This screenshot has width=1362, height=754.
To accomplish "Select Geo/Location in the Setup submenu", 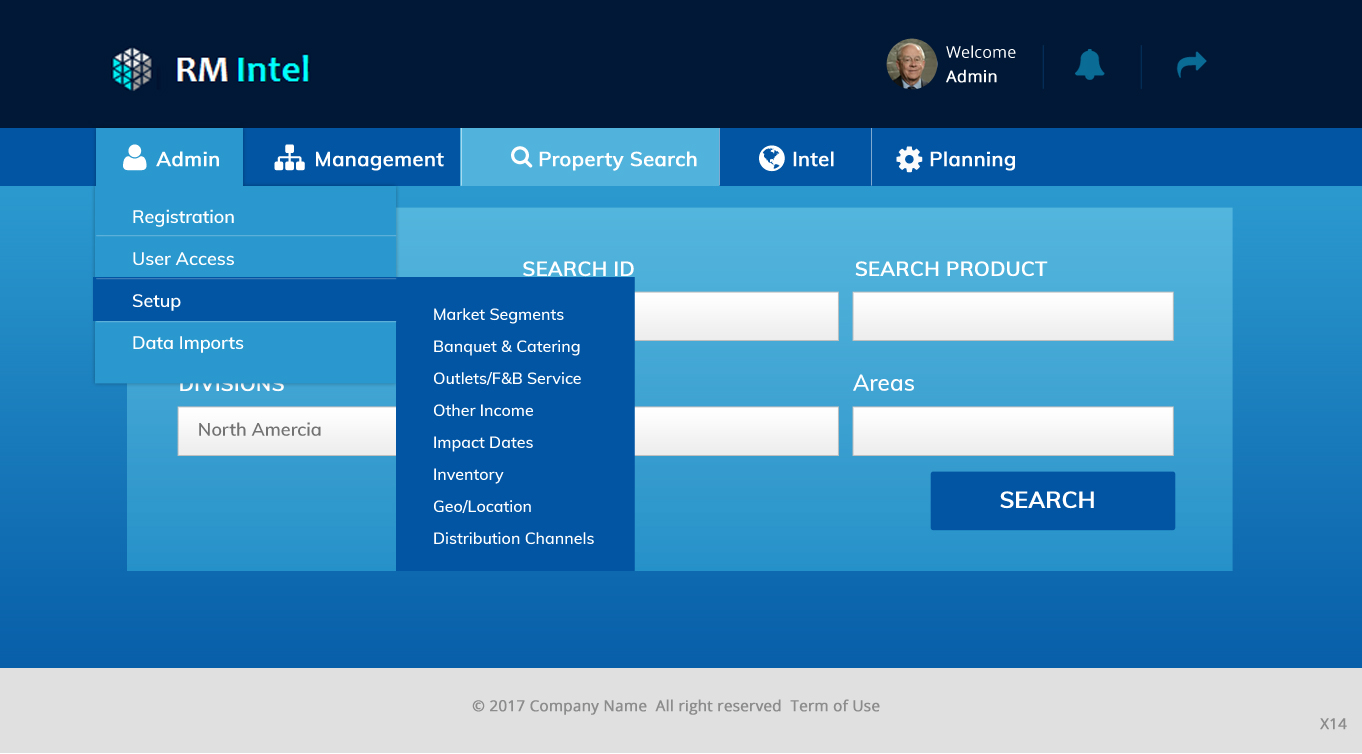I will click(x=481, y=506).
